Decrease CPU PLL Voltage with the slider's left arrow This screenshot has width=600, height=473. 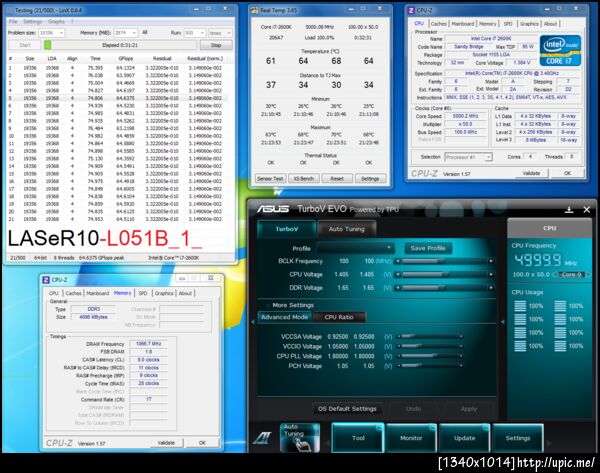(399, 356)
